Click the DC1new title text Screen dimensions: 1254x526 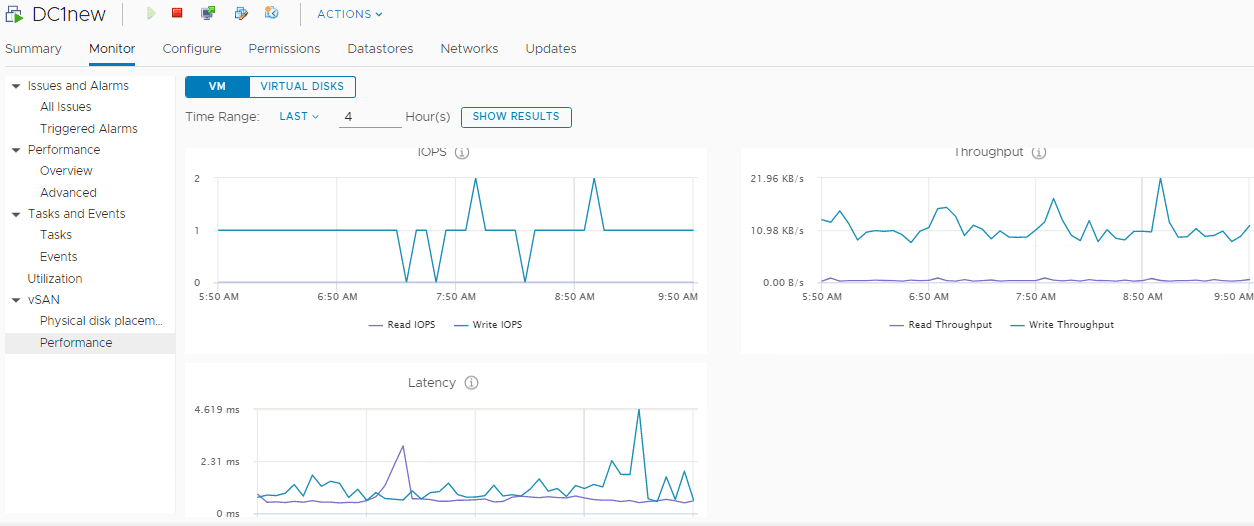coord(69,14)
